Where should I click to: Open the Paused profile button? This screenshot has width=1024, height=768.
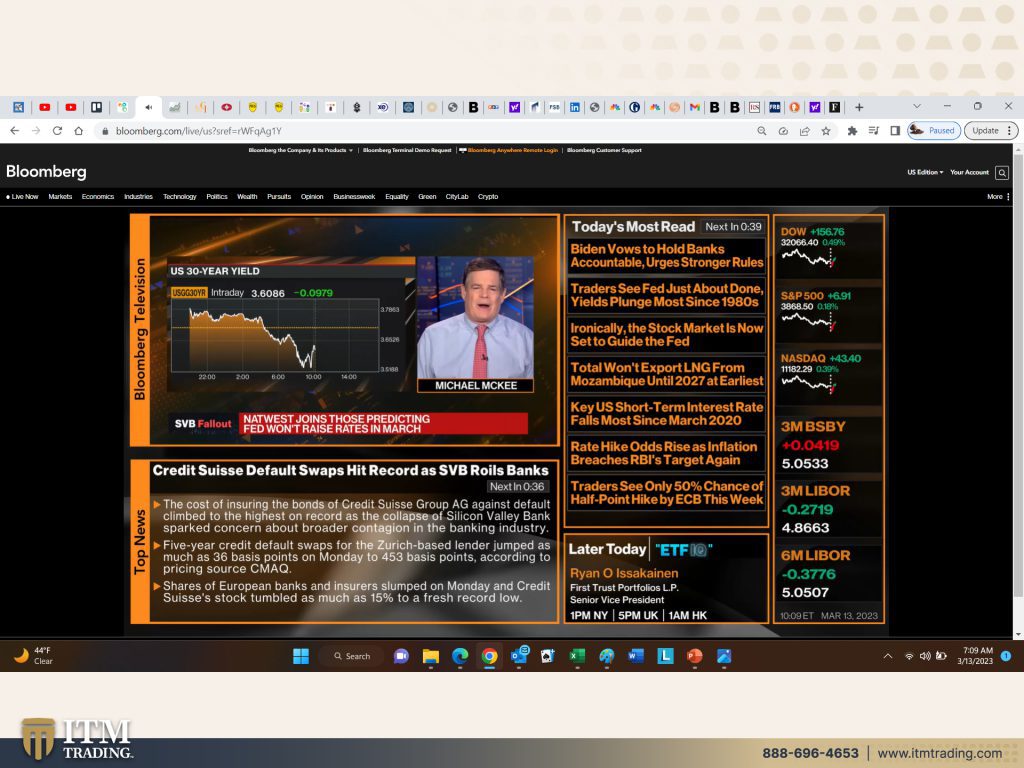(934, 131)
